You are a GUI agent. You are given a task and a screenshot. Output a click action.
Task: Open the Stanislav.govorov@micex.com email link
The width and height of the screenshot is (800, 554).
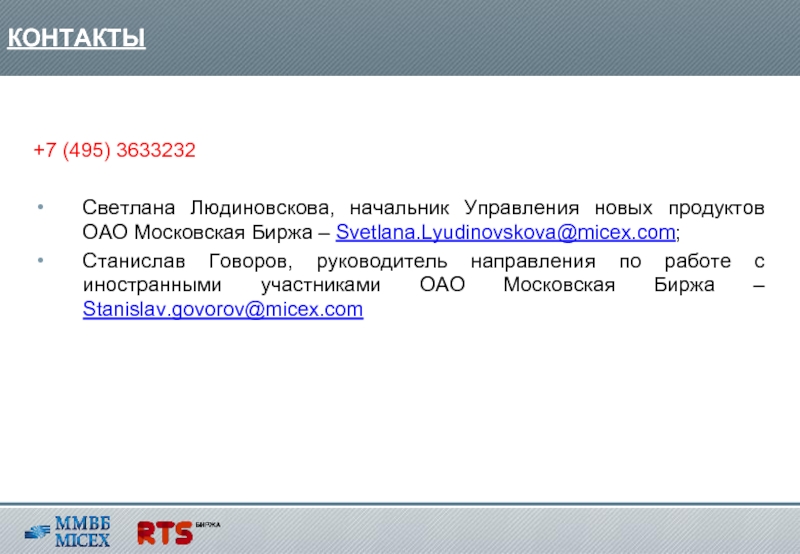point(223,310)
